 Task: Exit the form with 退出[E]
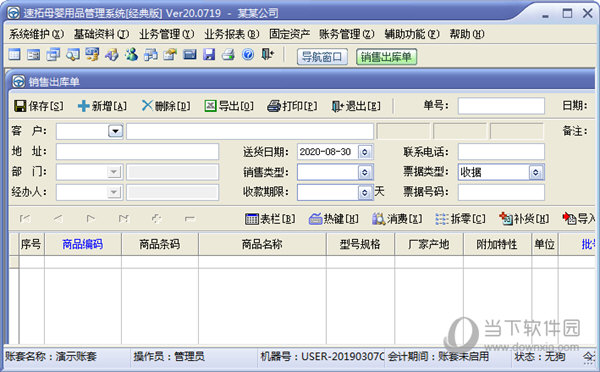point(356,106)
